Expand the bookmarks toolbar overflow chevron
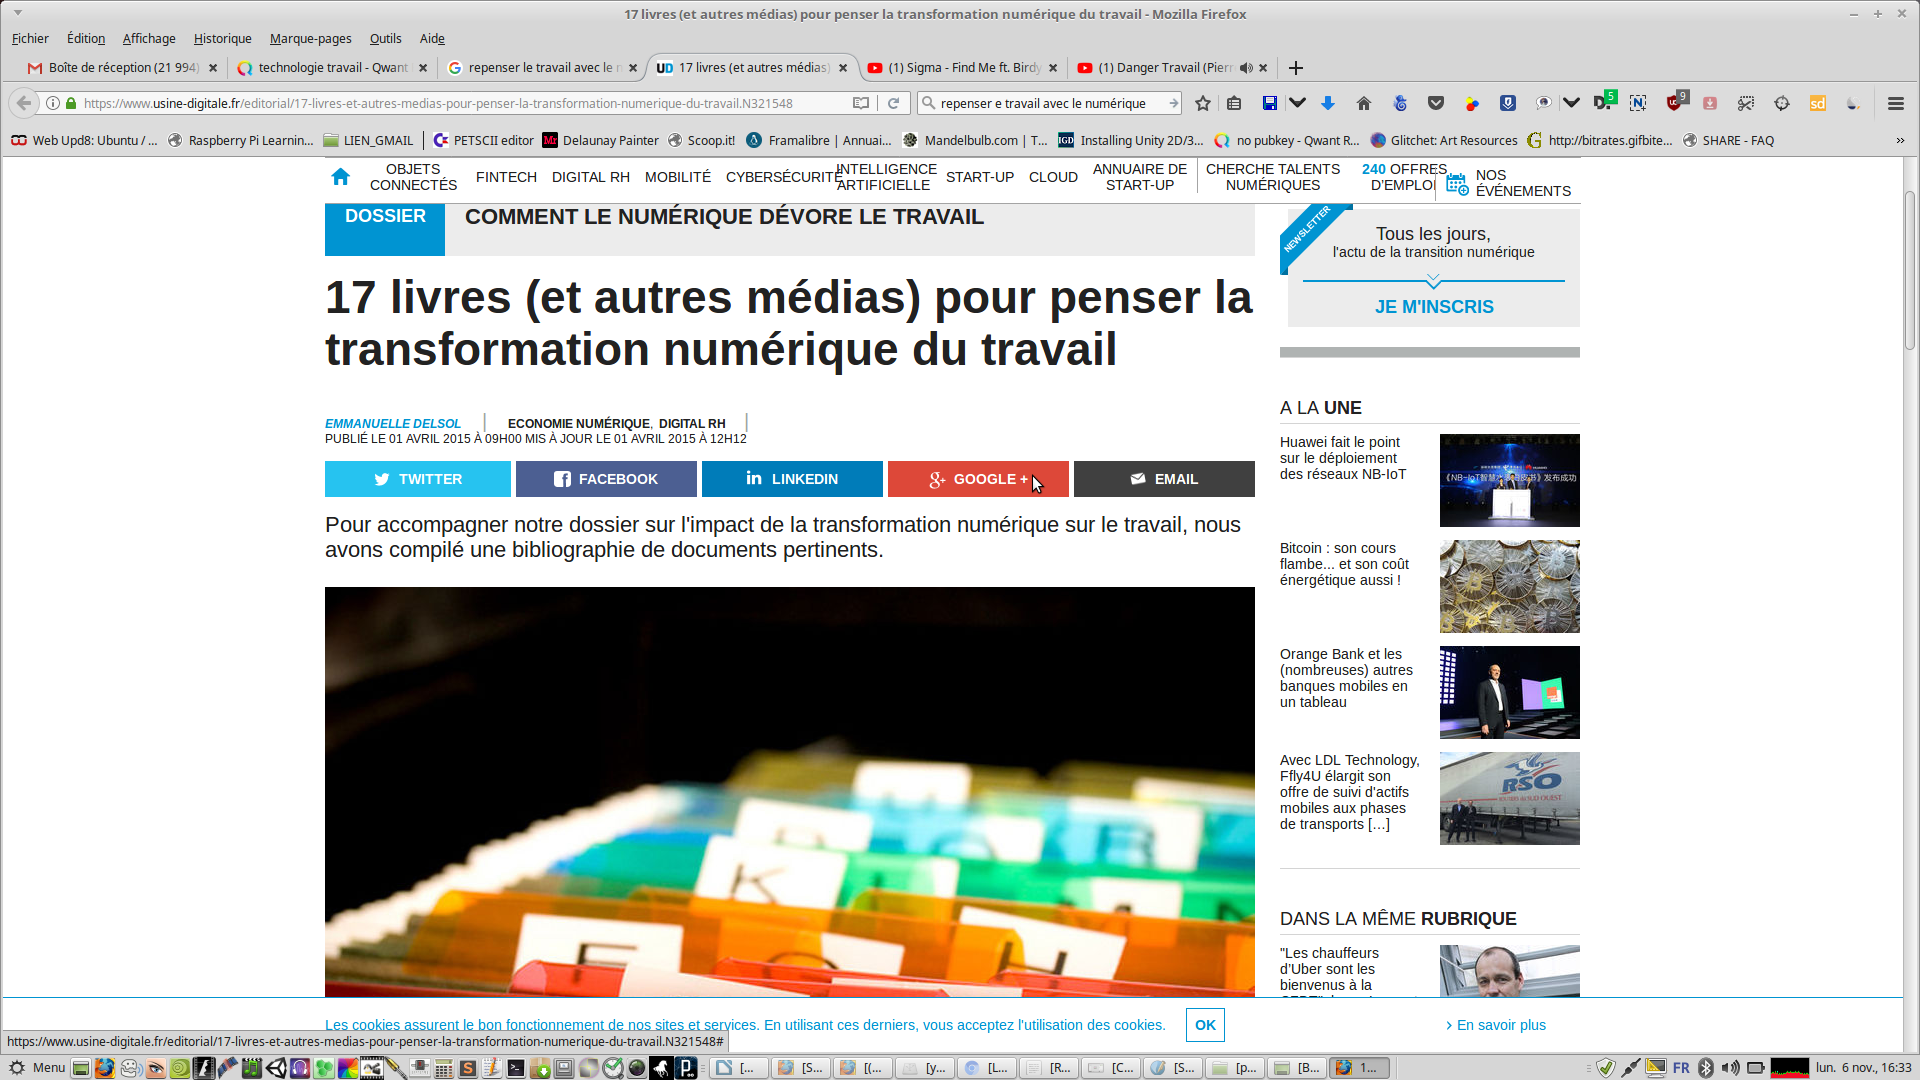 pyautogui.click(x=1900, y=141)
